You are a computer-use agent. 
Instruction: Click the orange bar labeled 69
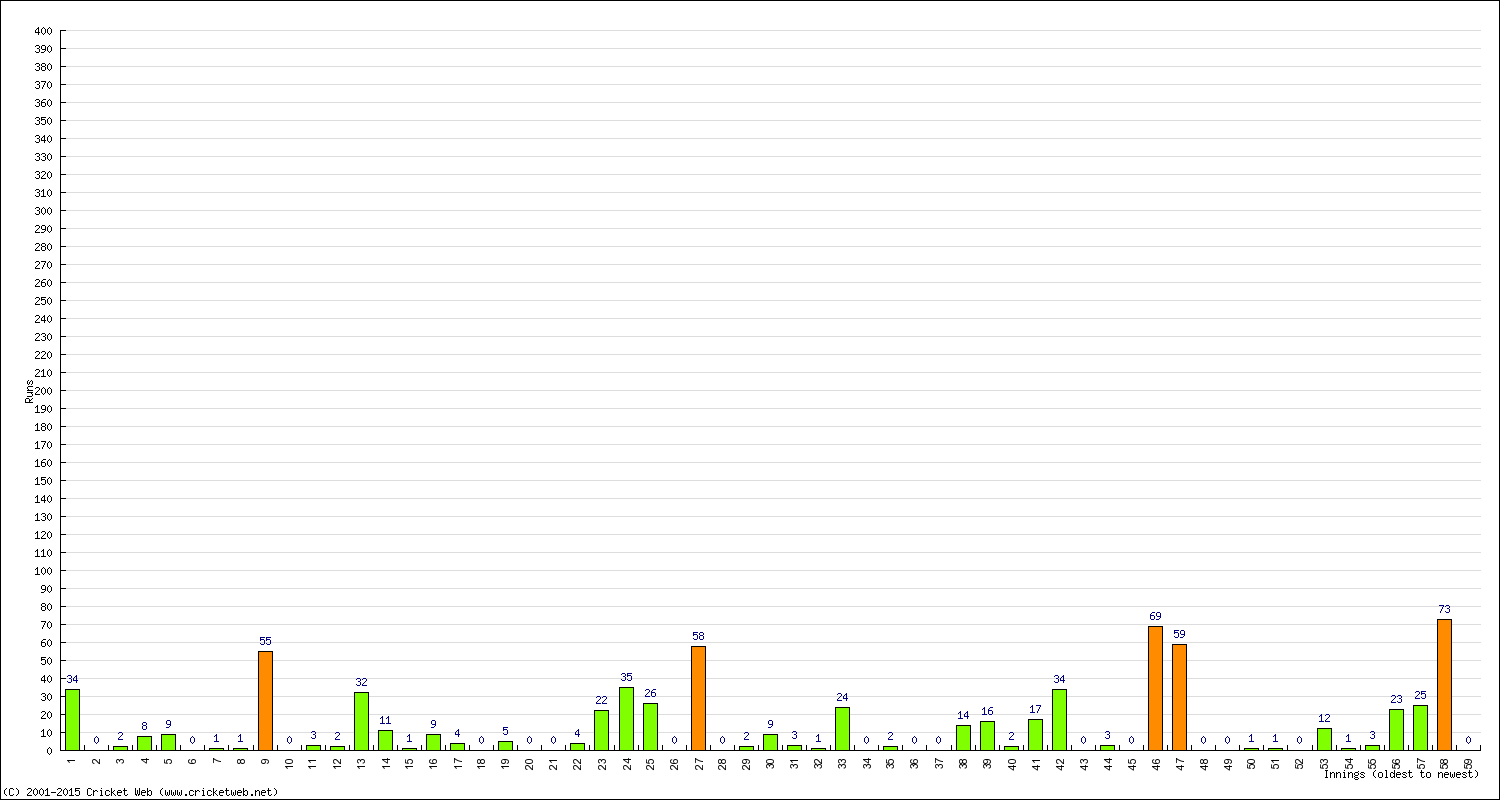(1155, 688)
